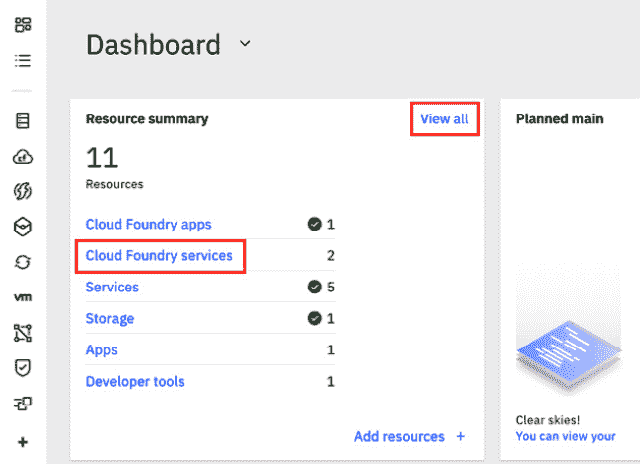Open the Developer tools link

(135, 382)
